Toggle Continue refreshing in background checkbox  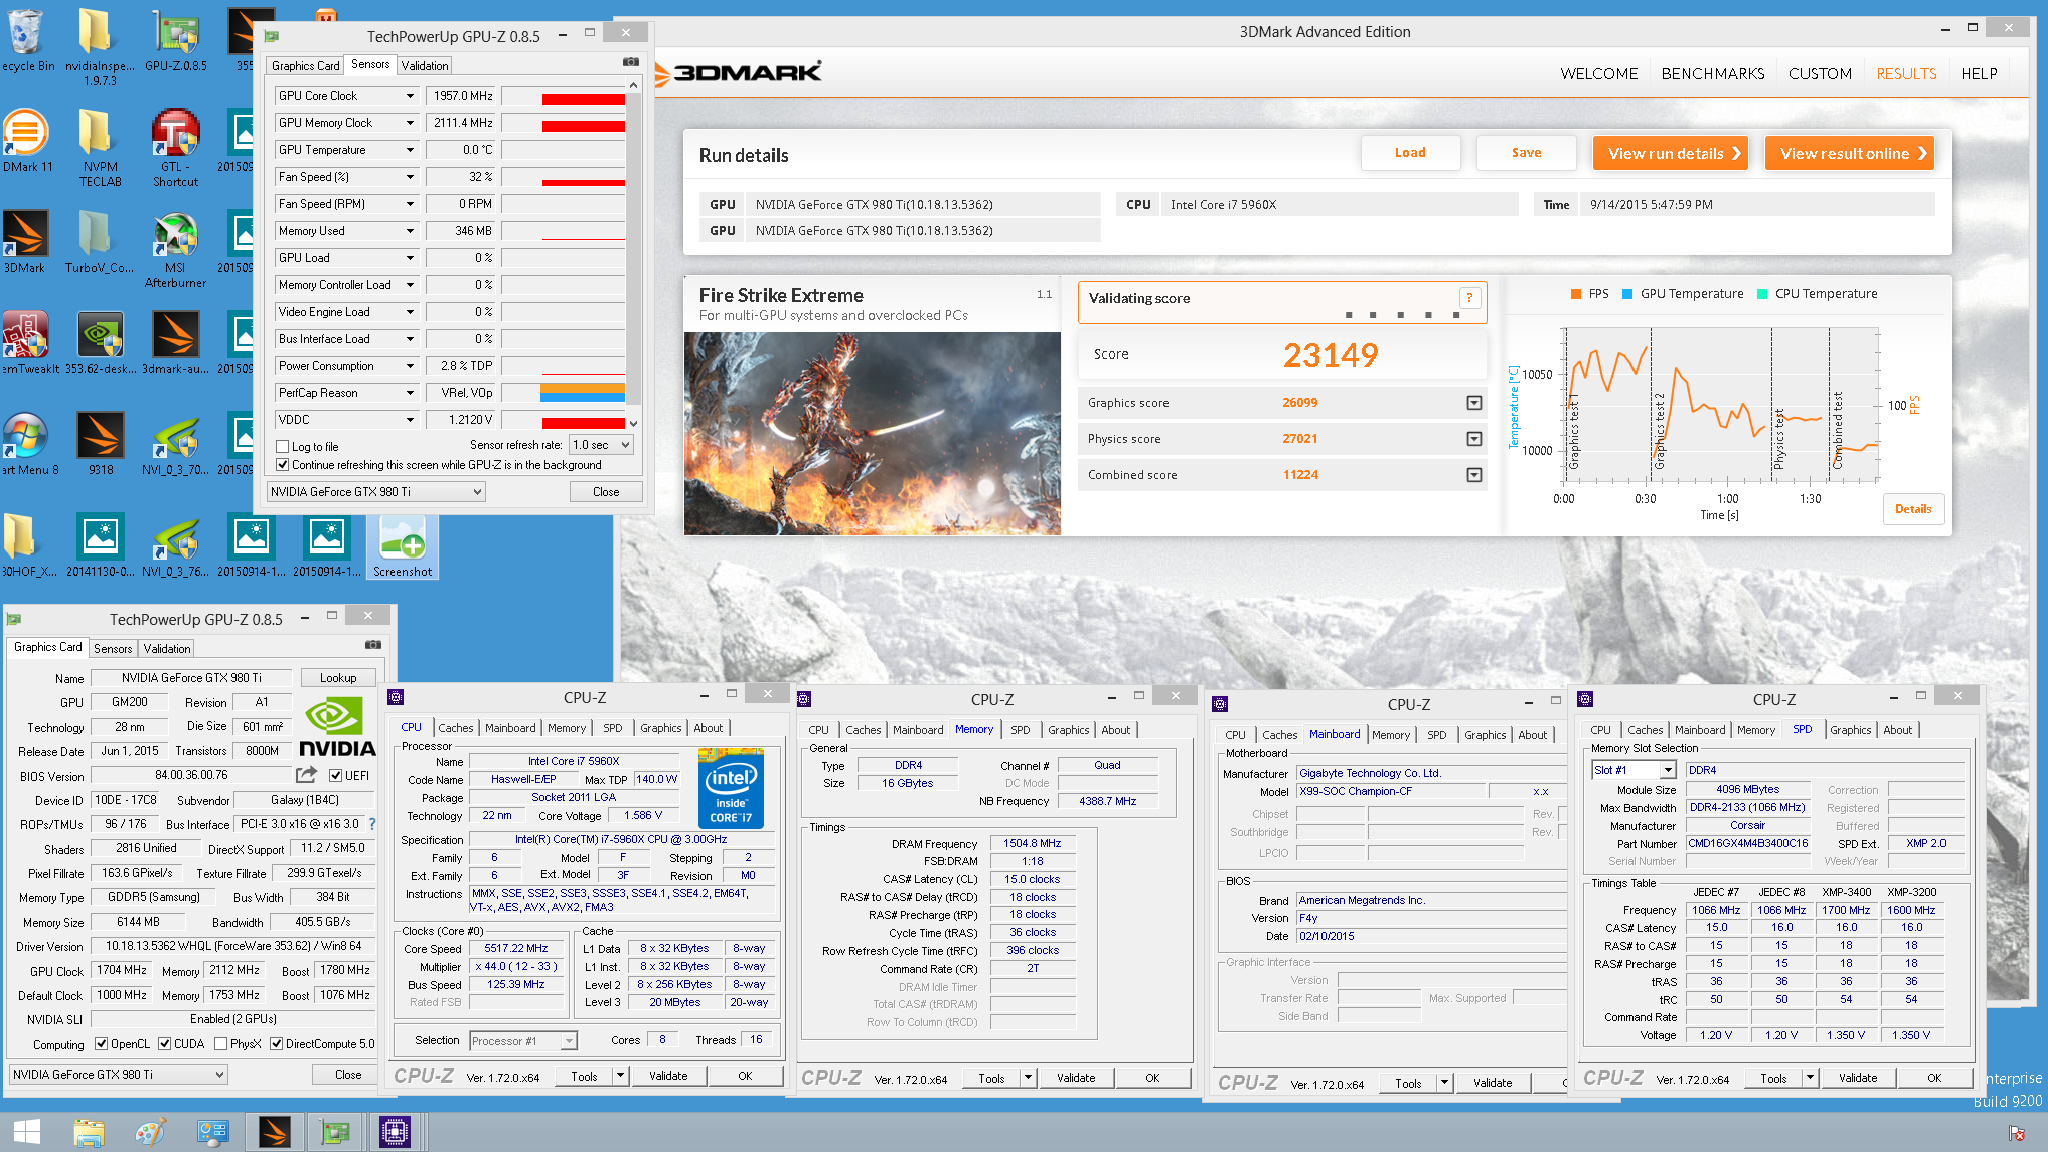283,465
